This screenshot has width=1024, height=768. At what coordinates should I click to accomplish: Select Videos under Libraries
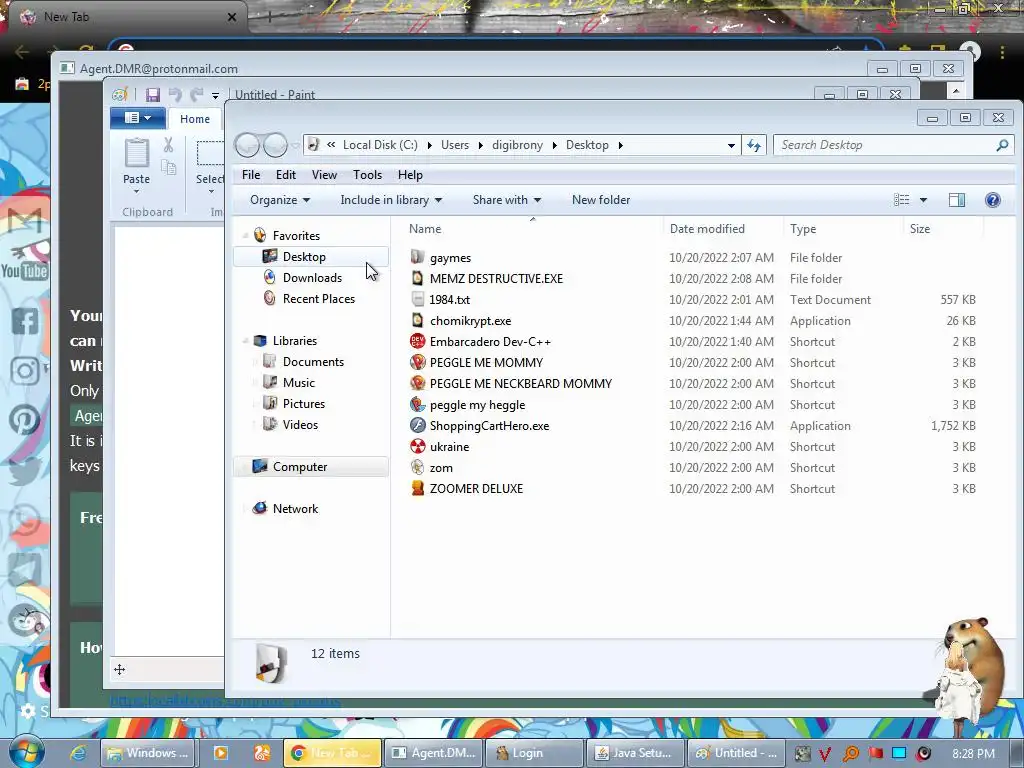300,424
